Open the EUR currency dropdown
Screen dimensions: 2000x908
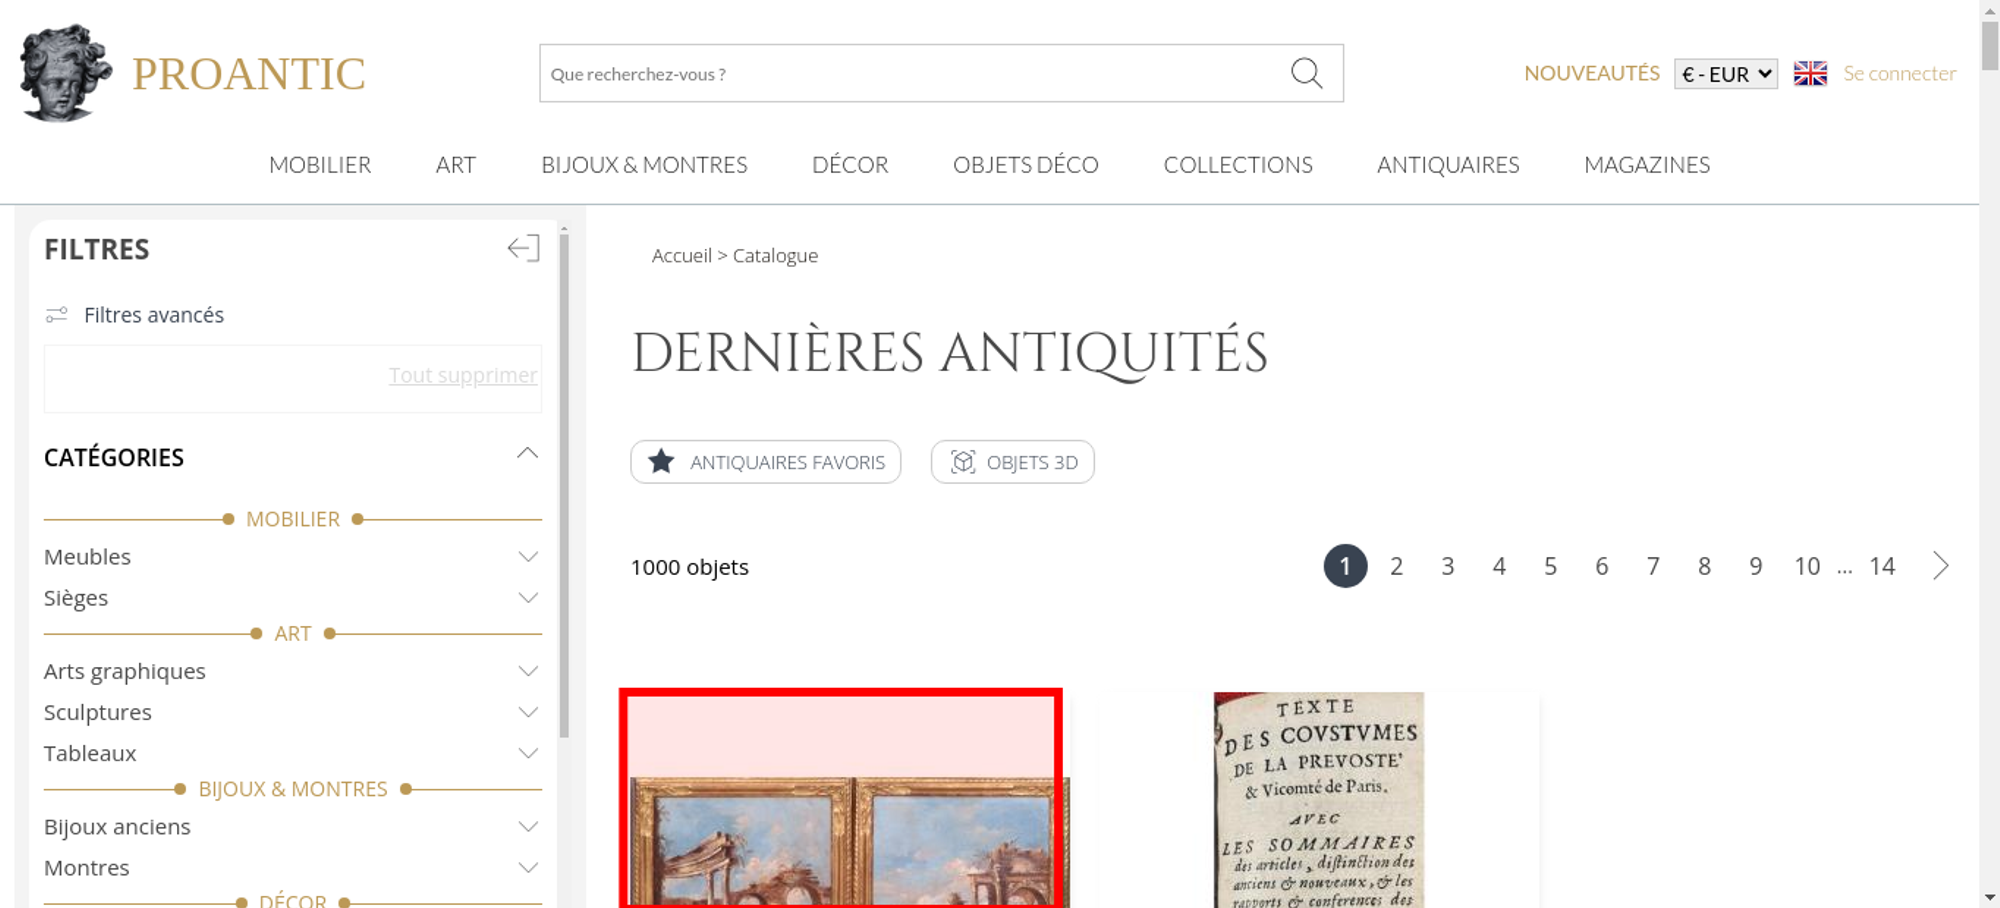point(1725,74)
